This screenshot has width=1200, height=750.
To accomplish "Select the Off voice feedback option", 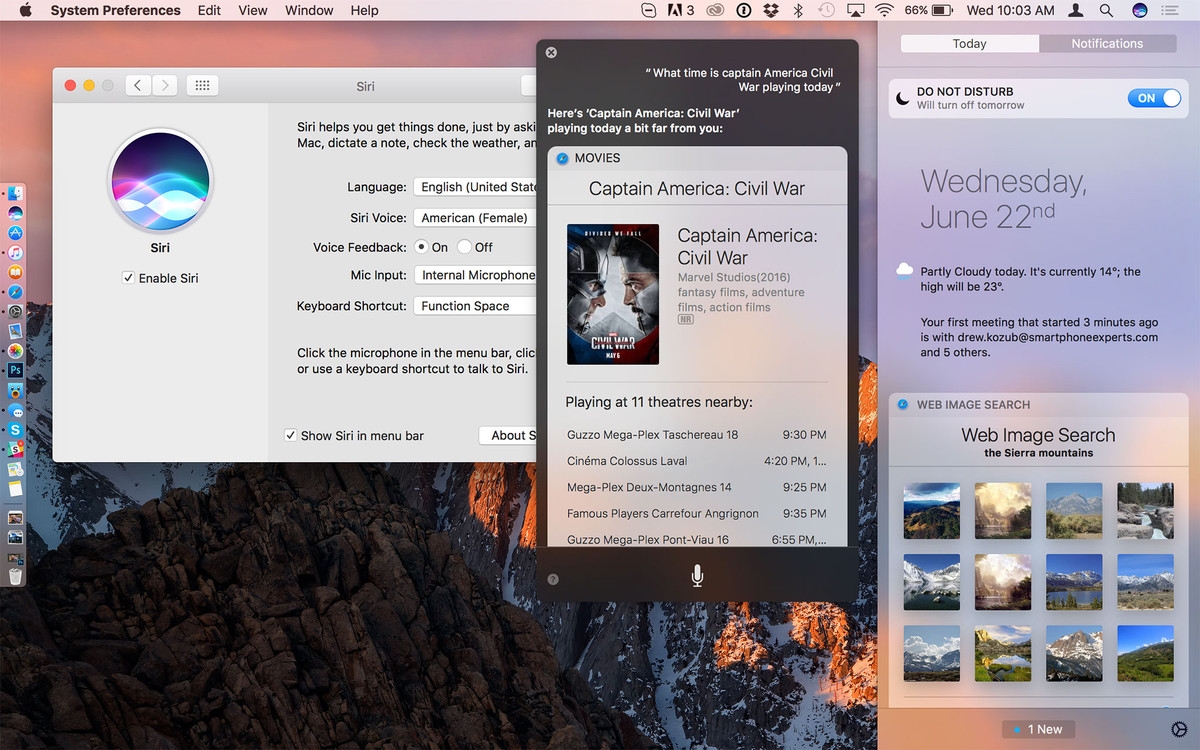I will [466, 247].
